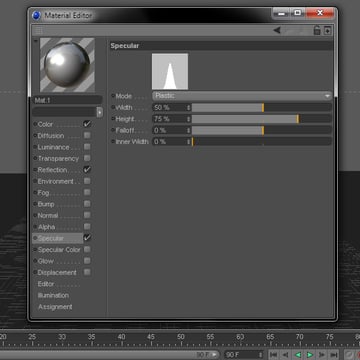Select the Color channel in list
This screenshot has height=360, width=360.
coord(45,124)
